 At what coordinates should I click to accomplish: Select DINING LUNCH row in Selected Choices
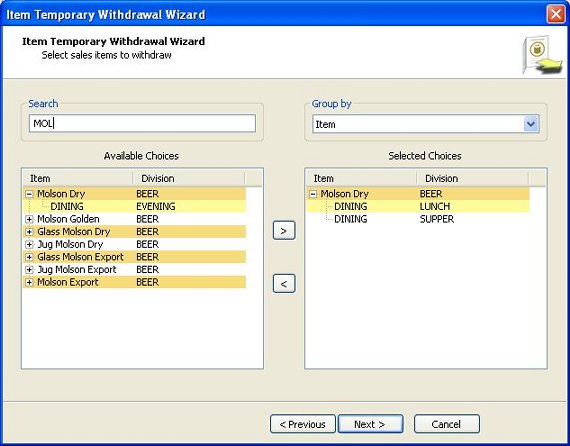click(418, 206)
